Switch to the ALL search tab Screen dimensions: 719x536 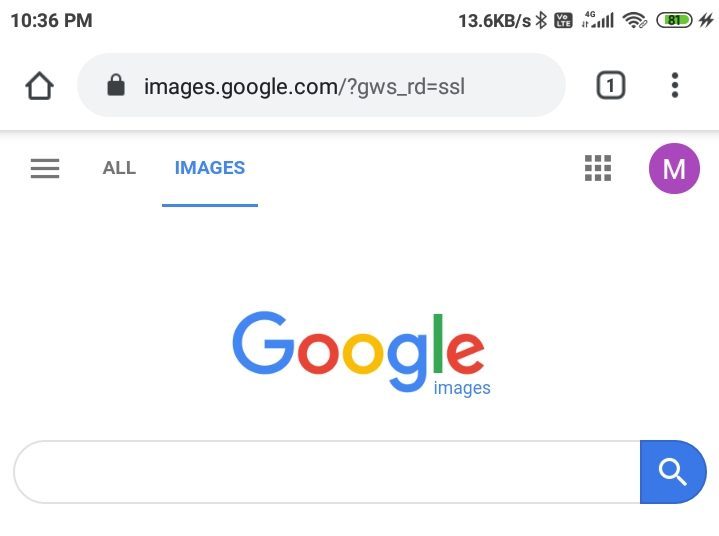click(x=119, y=168)
